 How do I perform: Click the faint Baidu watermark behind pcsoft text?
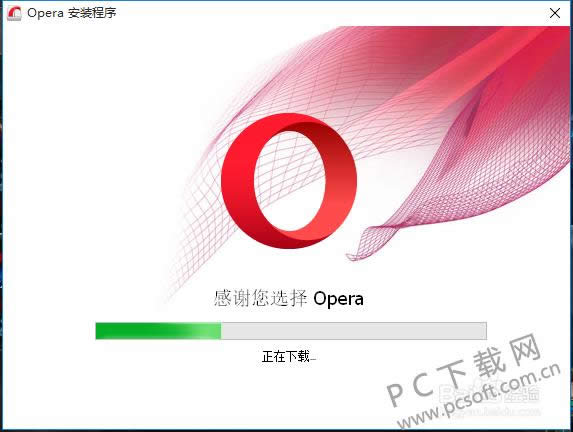(490, 400)
